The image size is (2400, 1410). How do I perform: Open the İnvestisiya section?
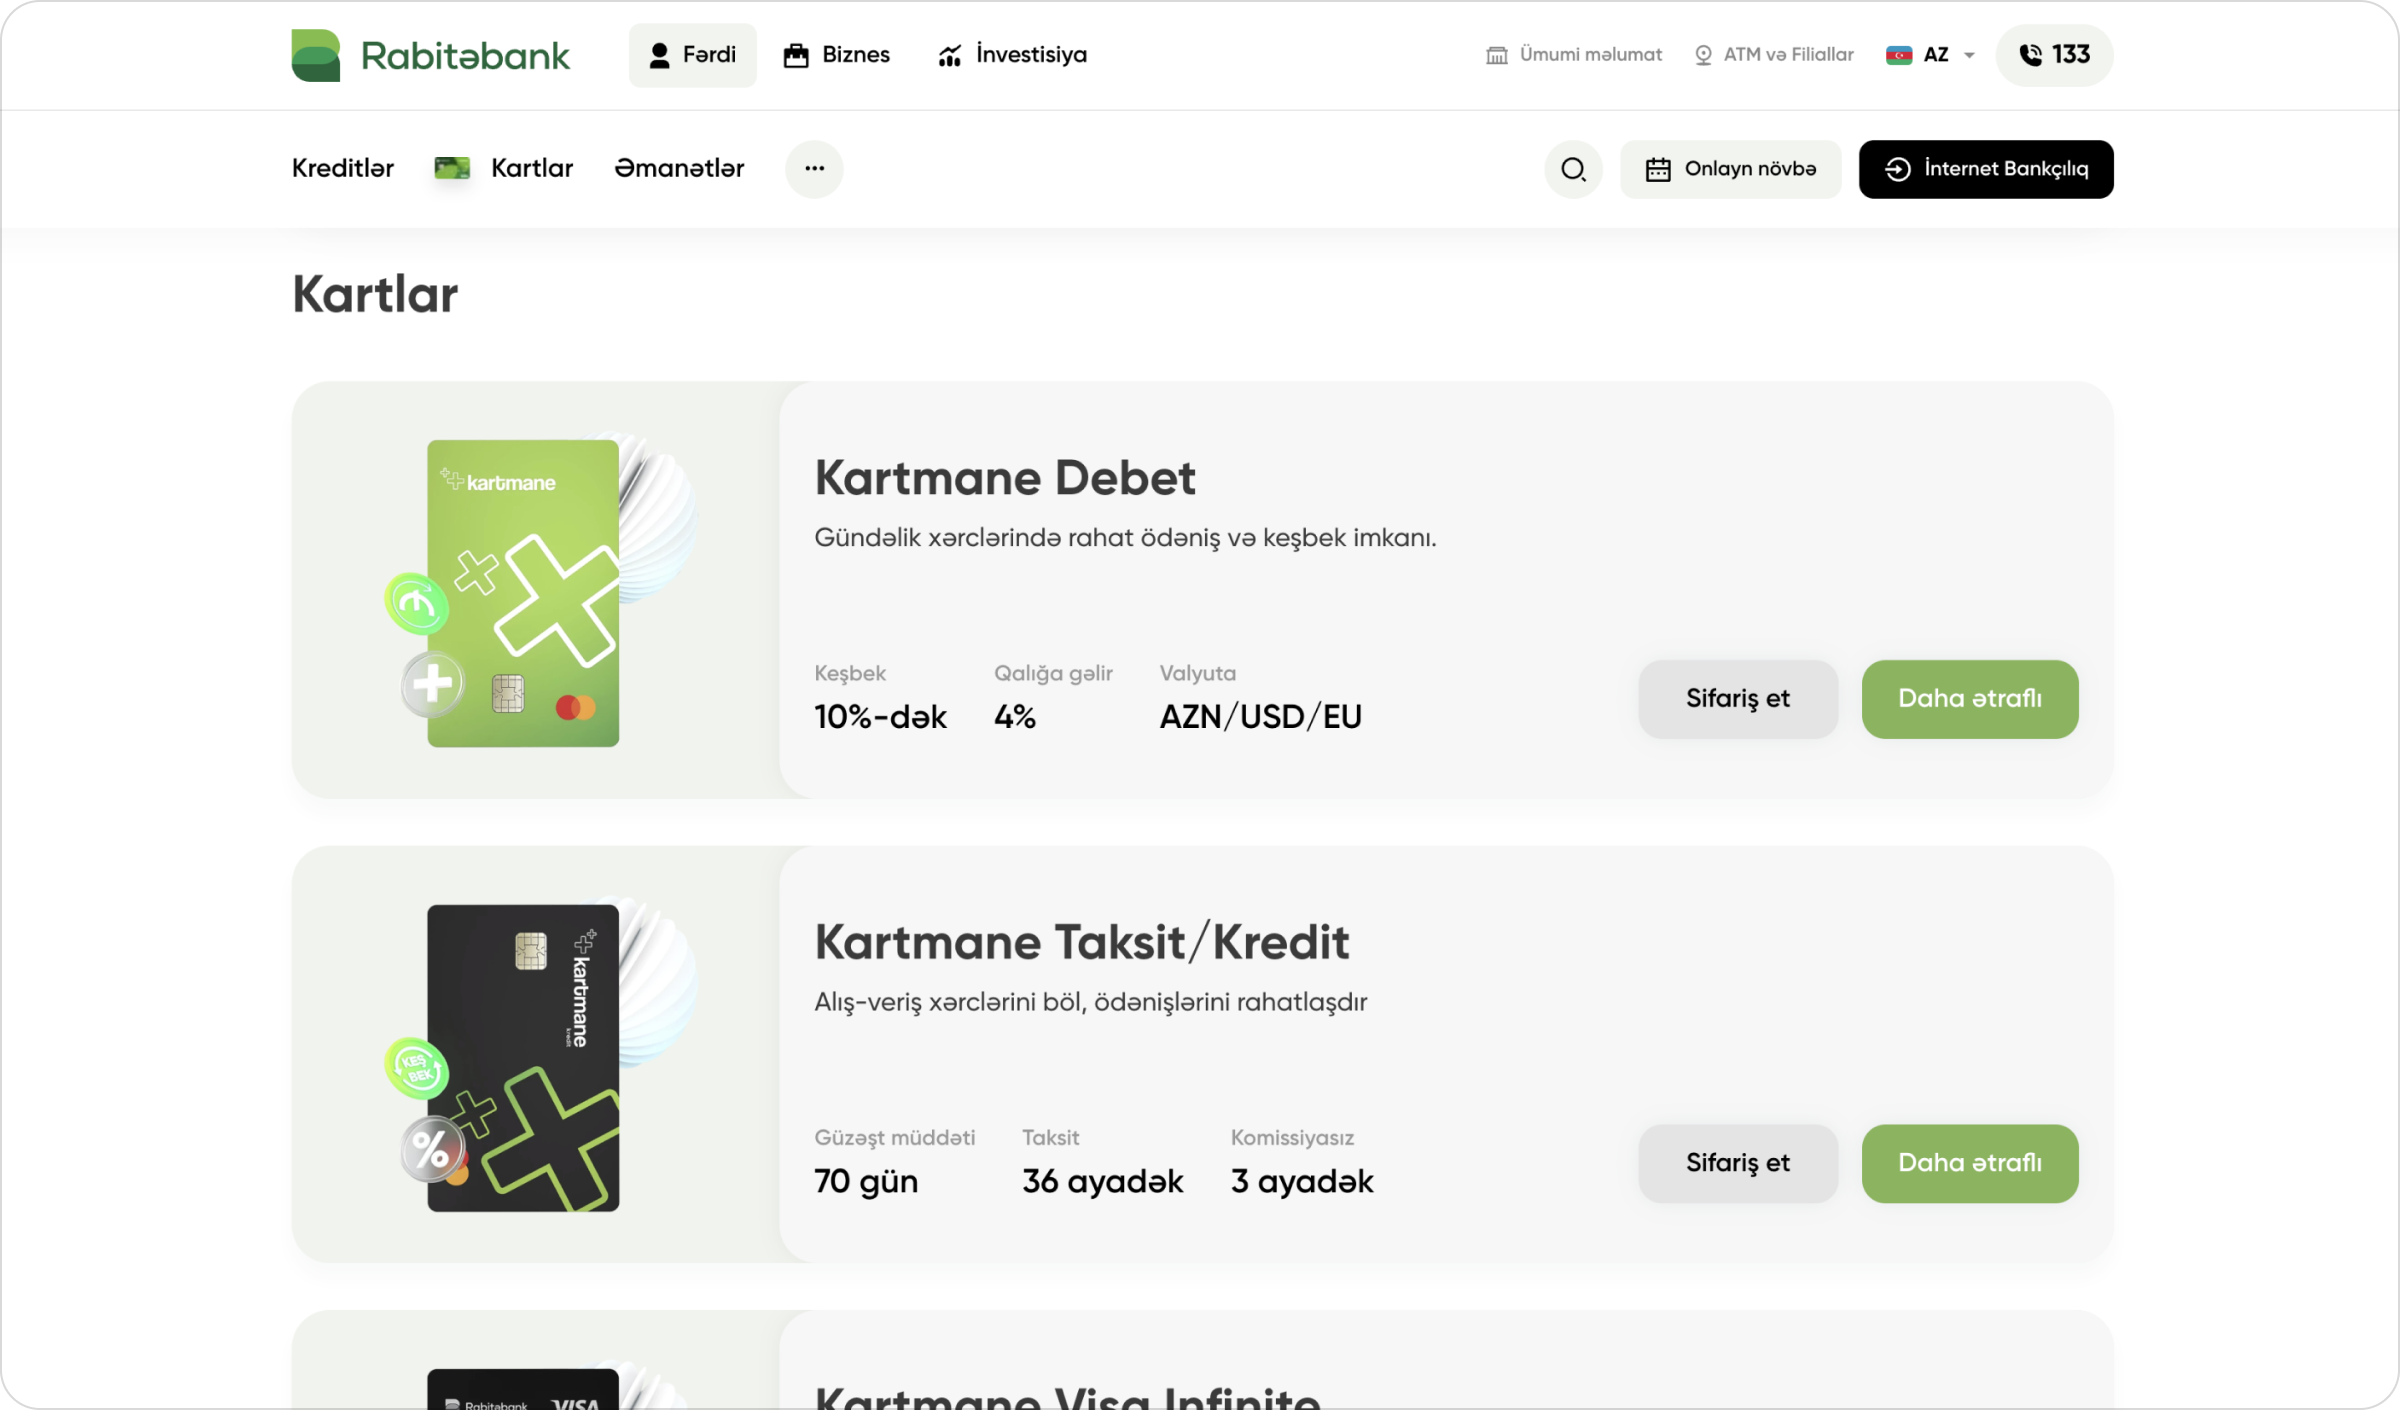[x=1012, y=55]
